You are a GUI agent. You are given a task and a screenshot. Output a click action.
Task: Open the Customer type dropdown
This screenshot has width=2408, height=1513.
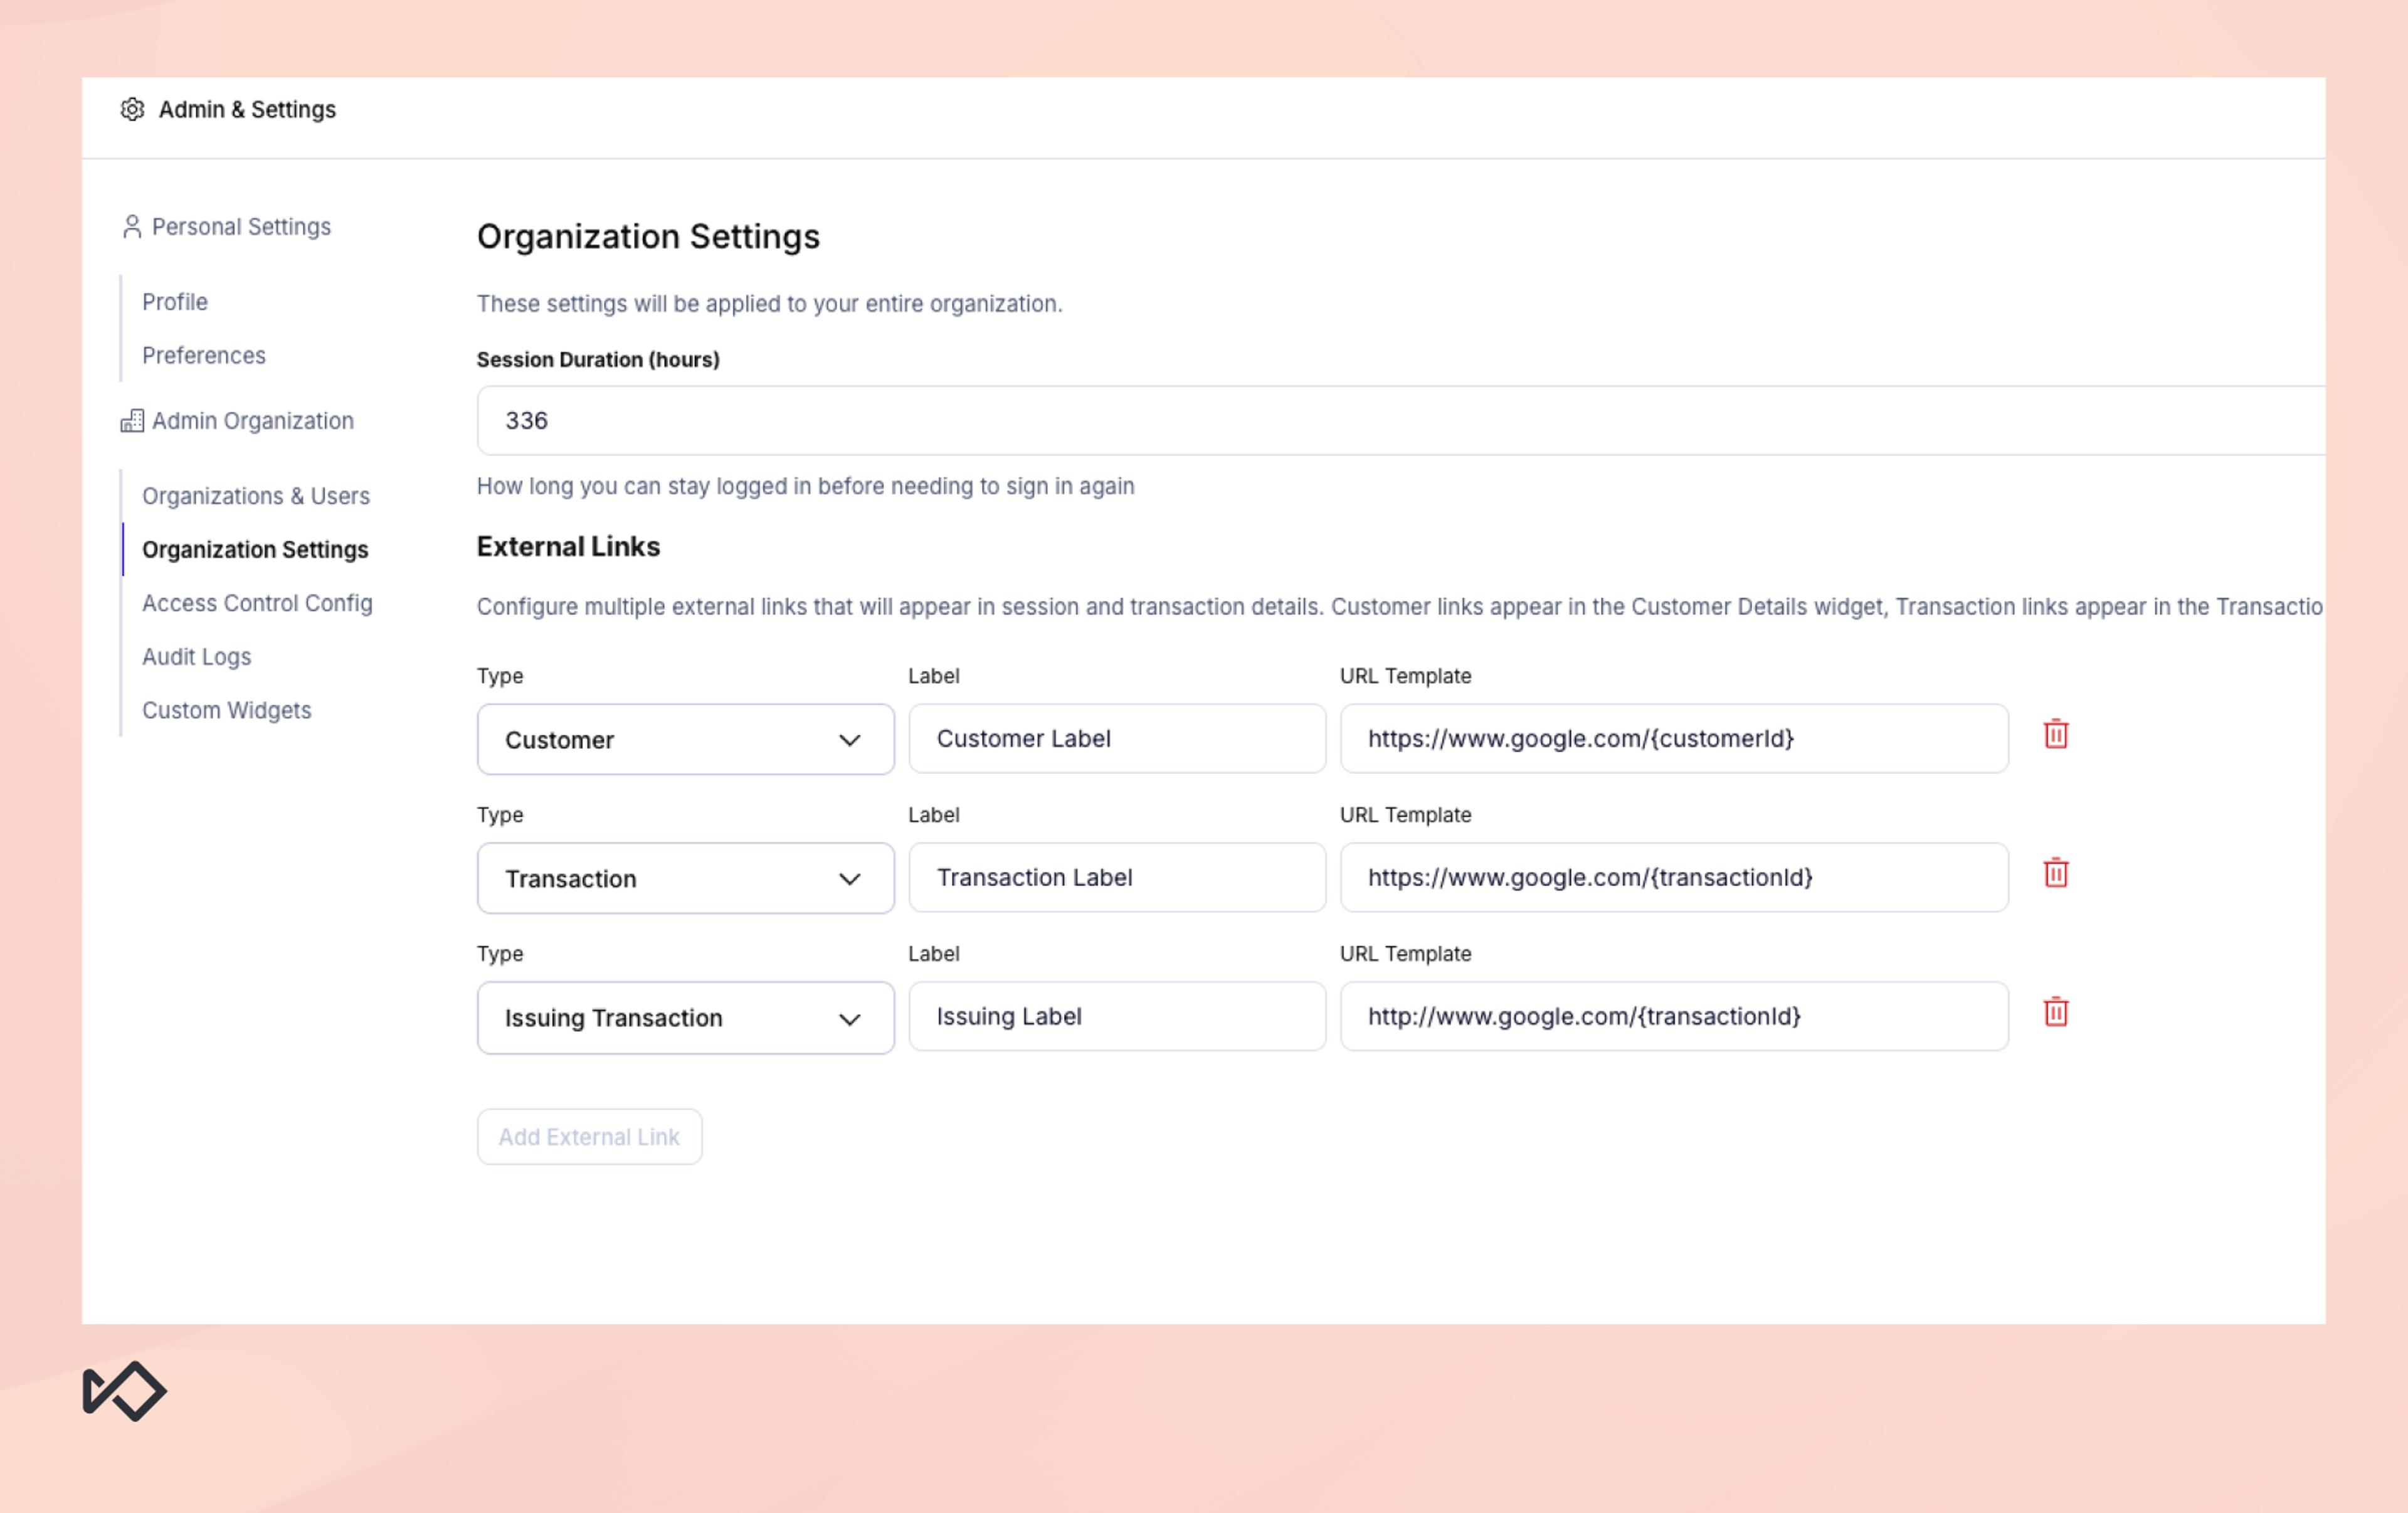coord(685,739)
